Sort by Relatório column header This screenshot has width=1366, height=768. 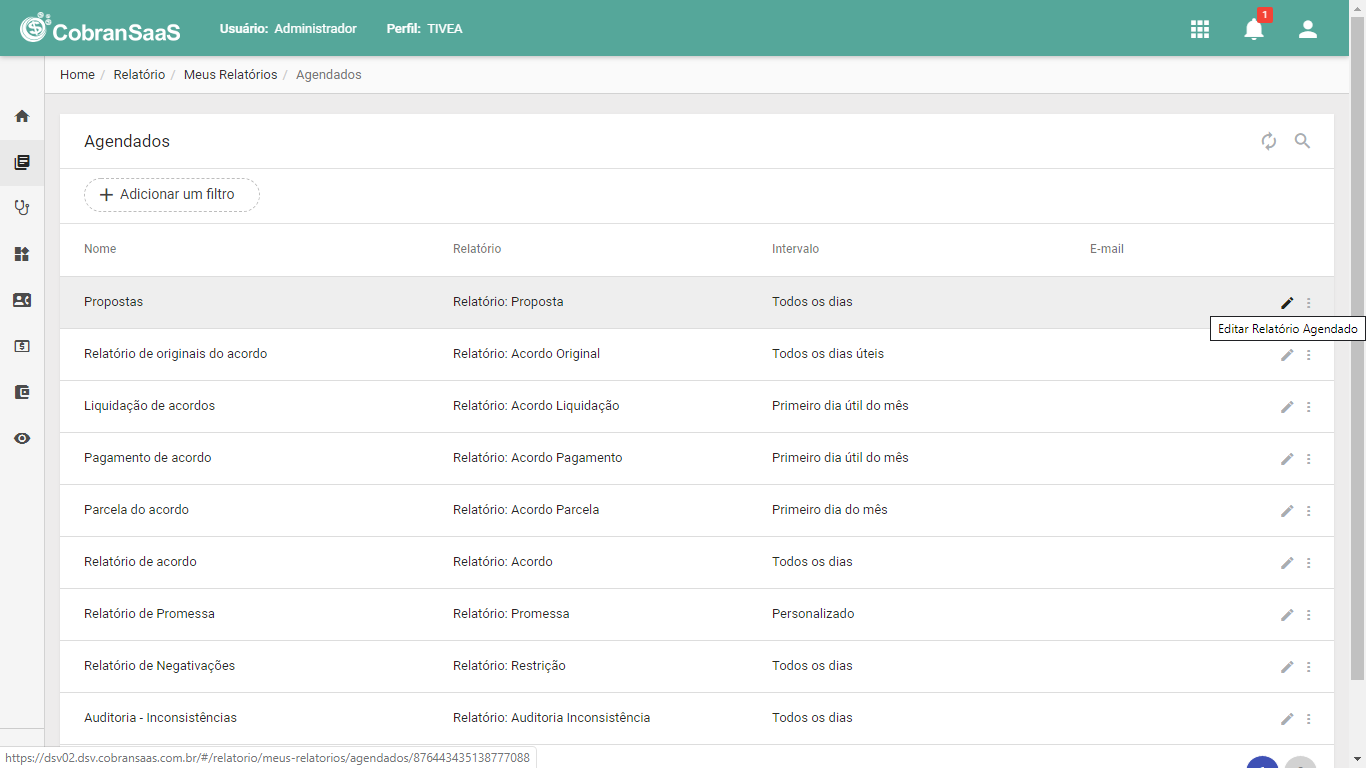477,249
